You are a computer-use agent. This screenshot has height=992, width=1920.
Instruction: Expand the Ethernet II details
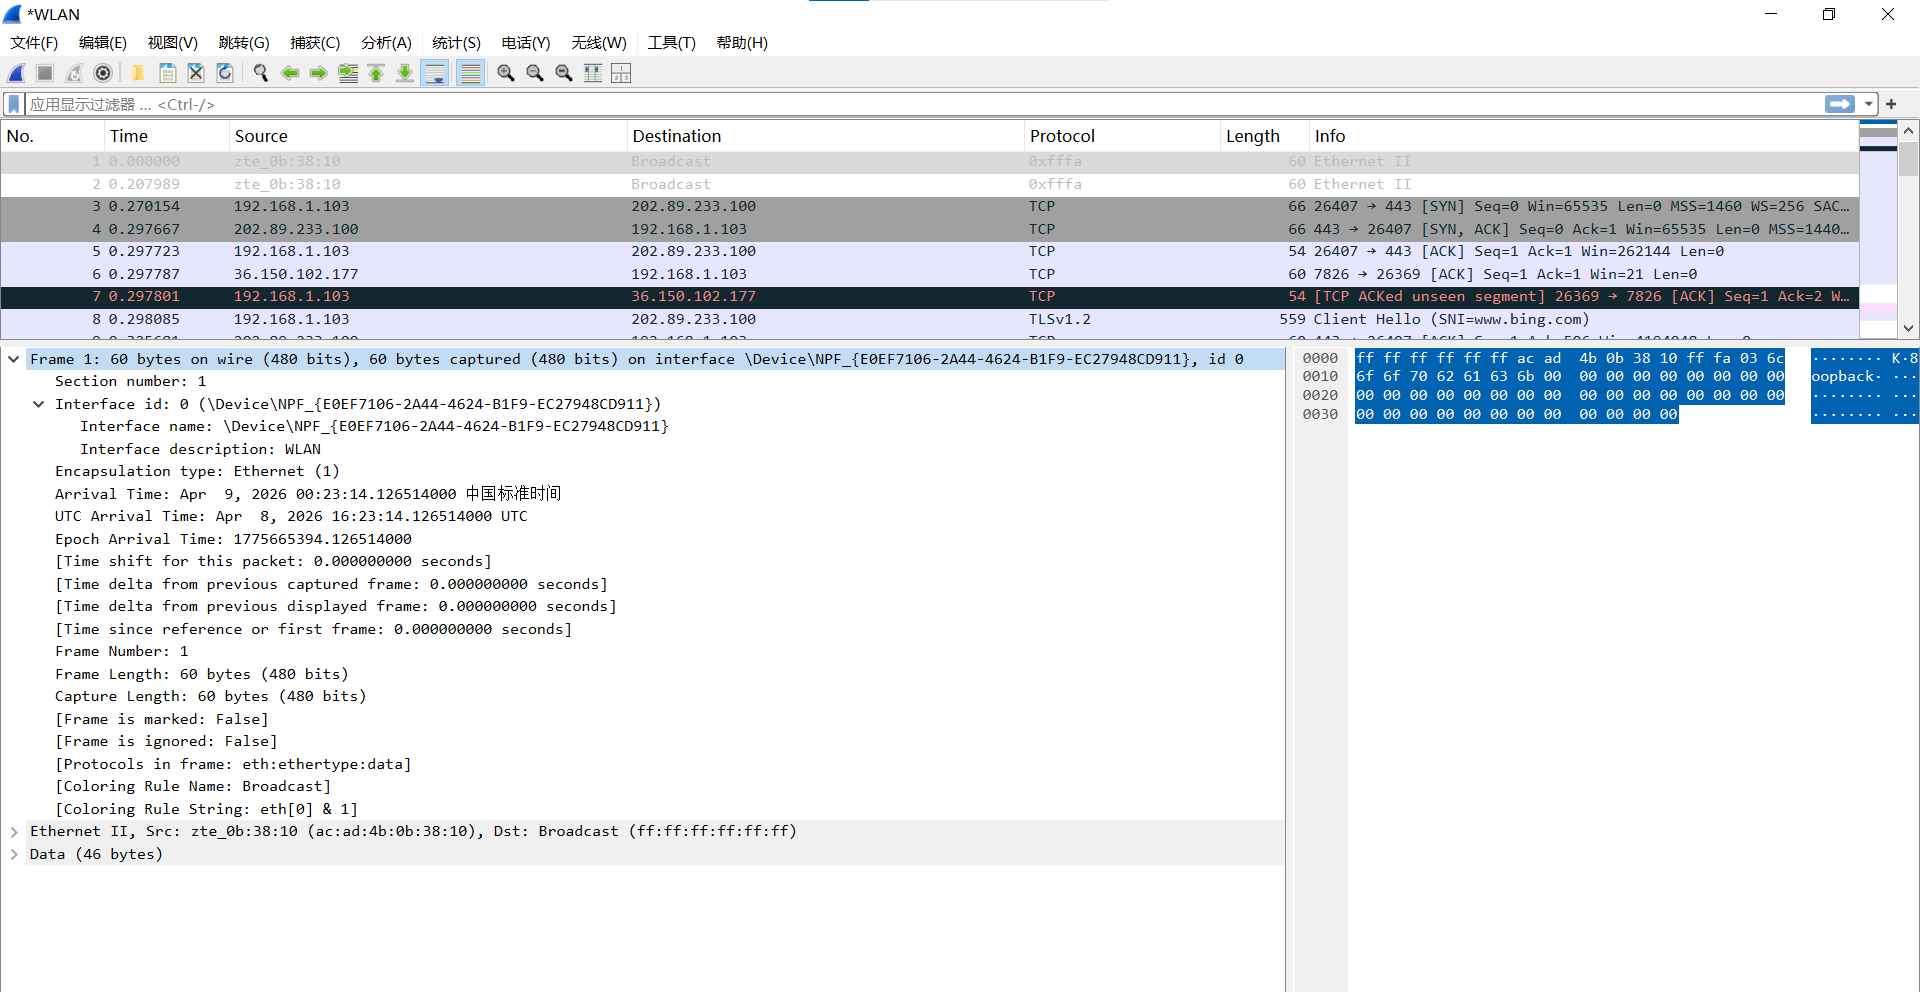click(x=14, y=832)
